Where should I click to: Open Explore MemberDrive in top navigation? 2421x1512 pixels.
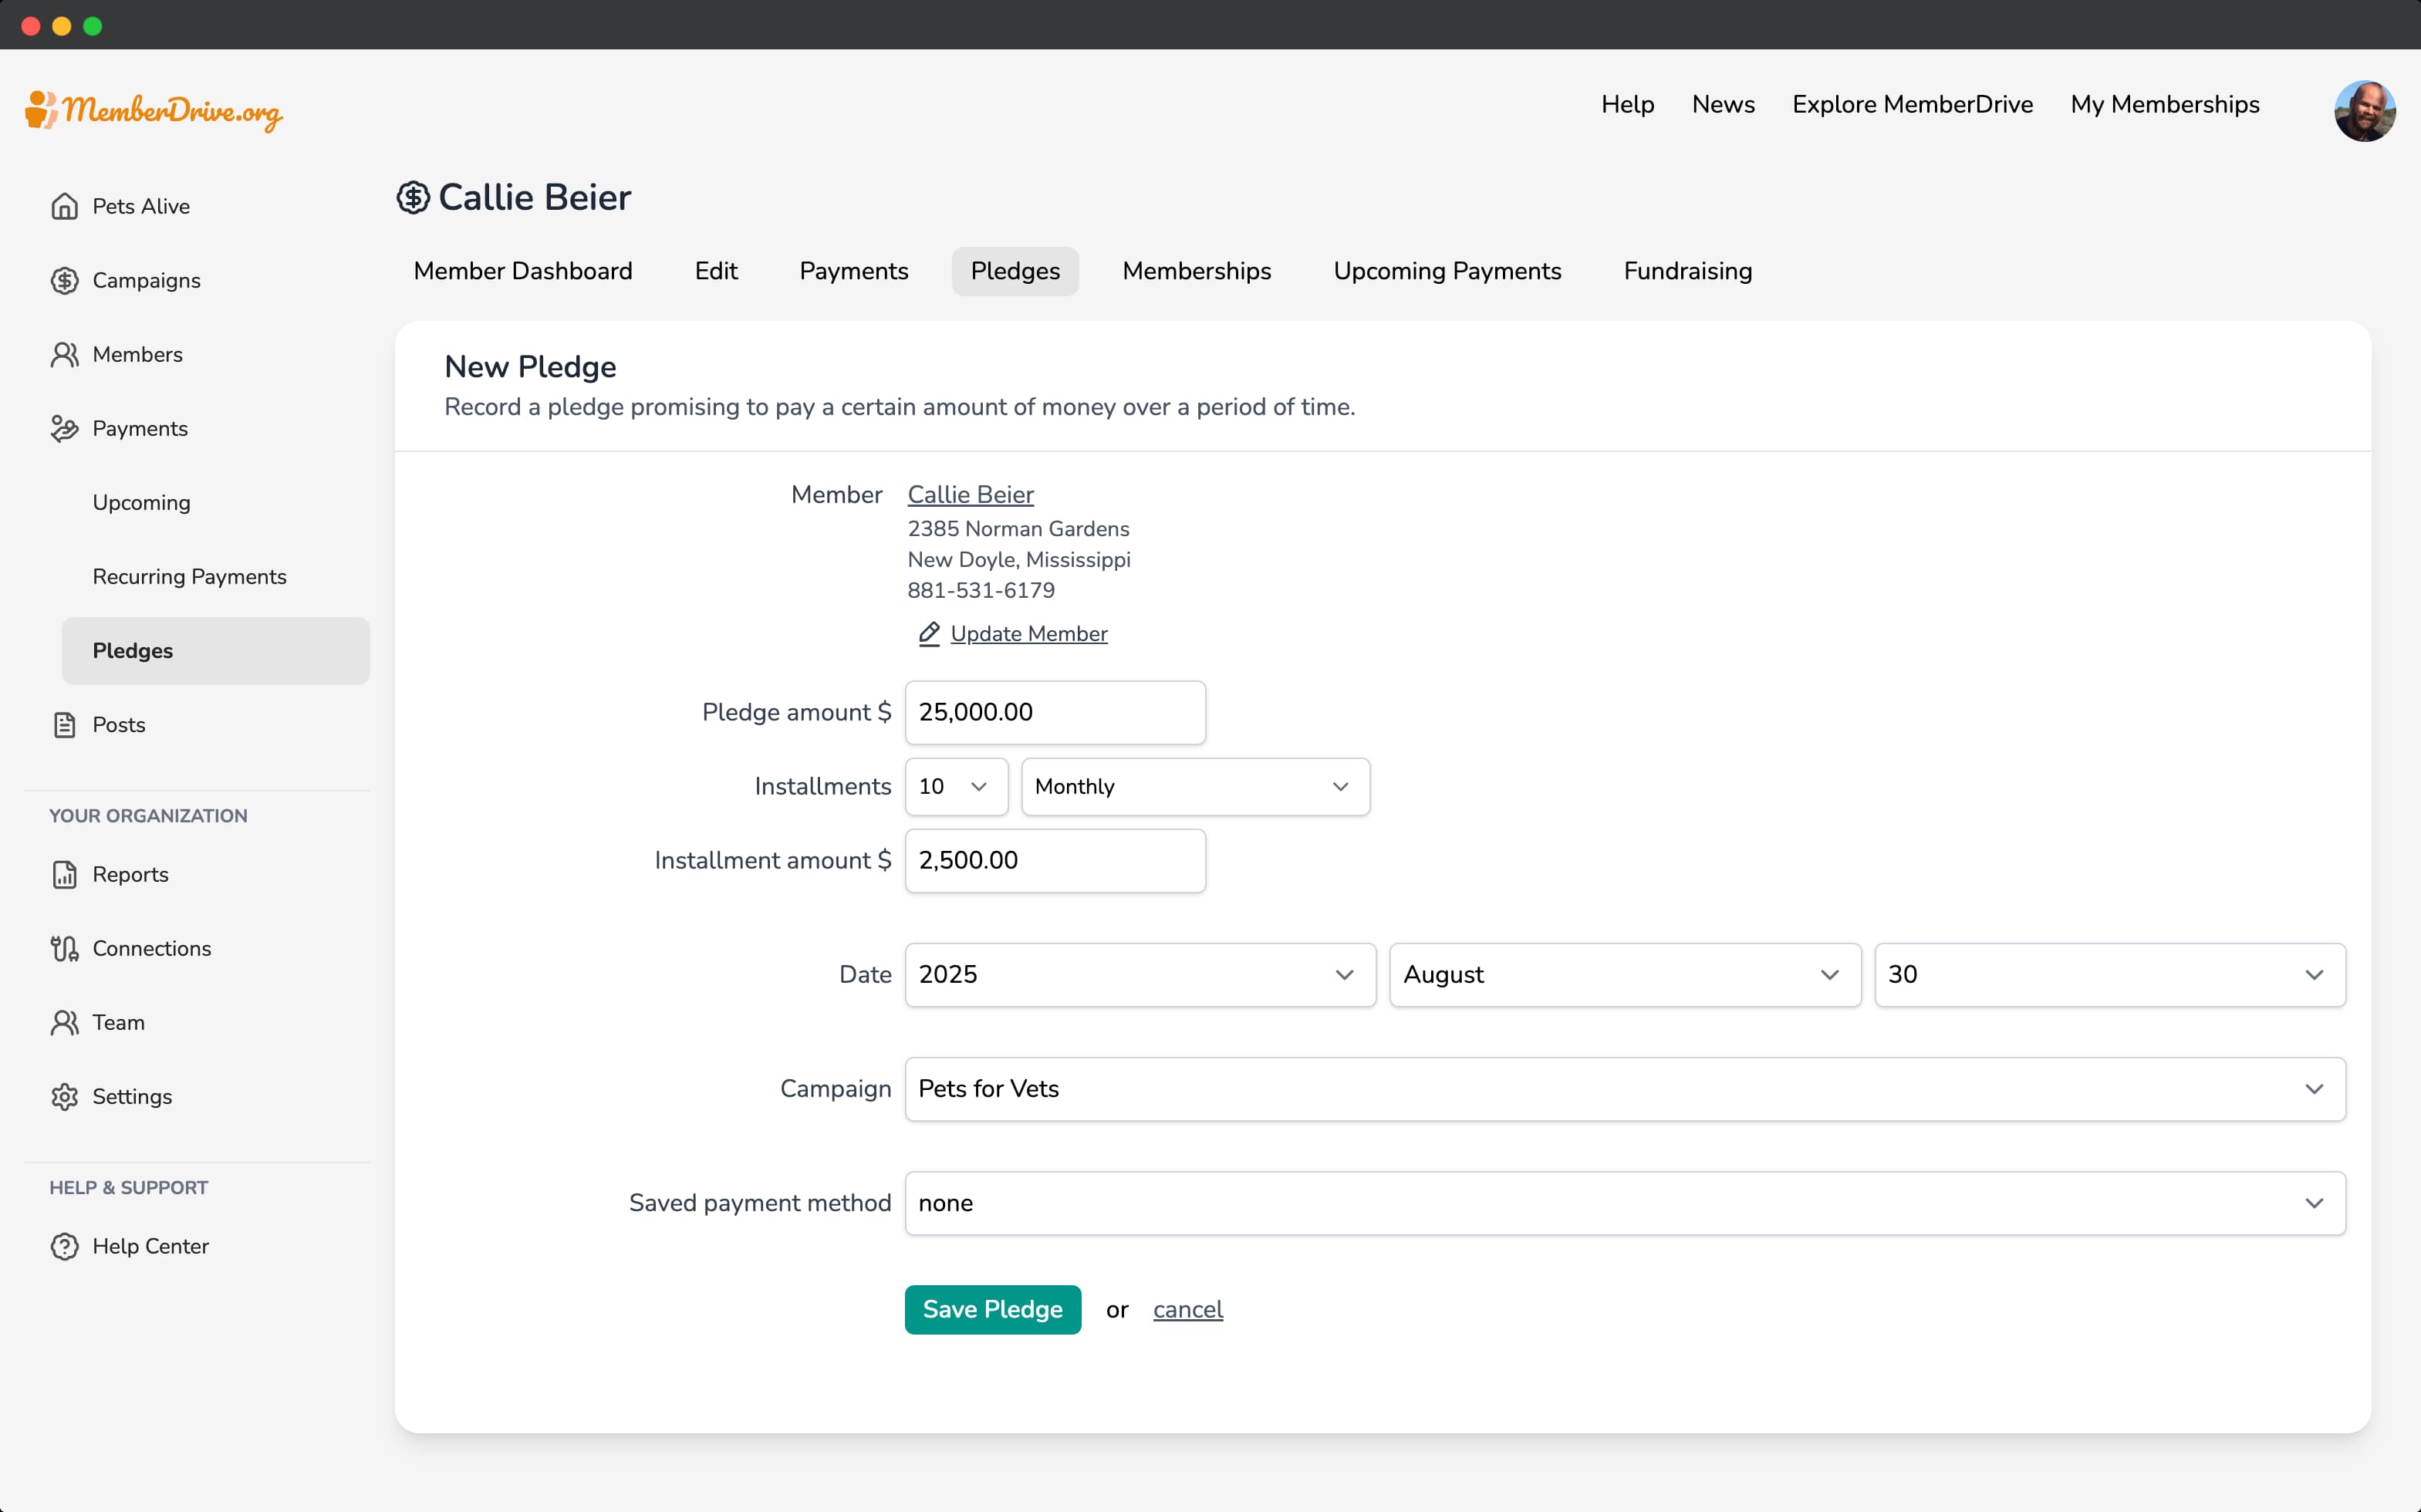(x=1912, y=104)
